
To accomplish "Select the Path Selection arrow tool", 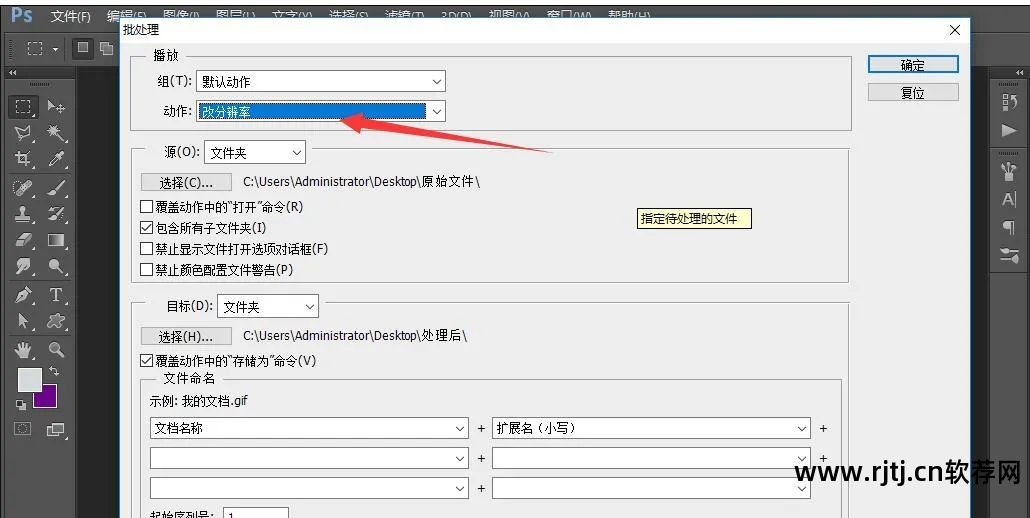I will [24, 320].
